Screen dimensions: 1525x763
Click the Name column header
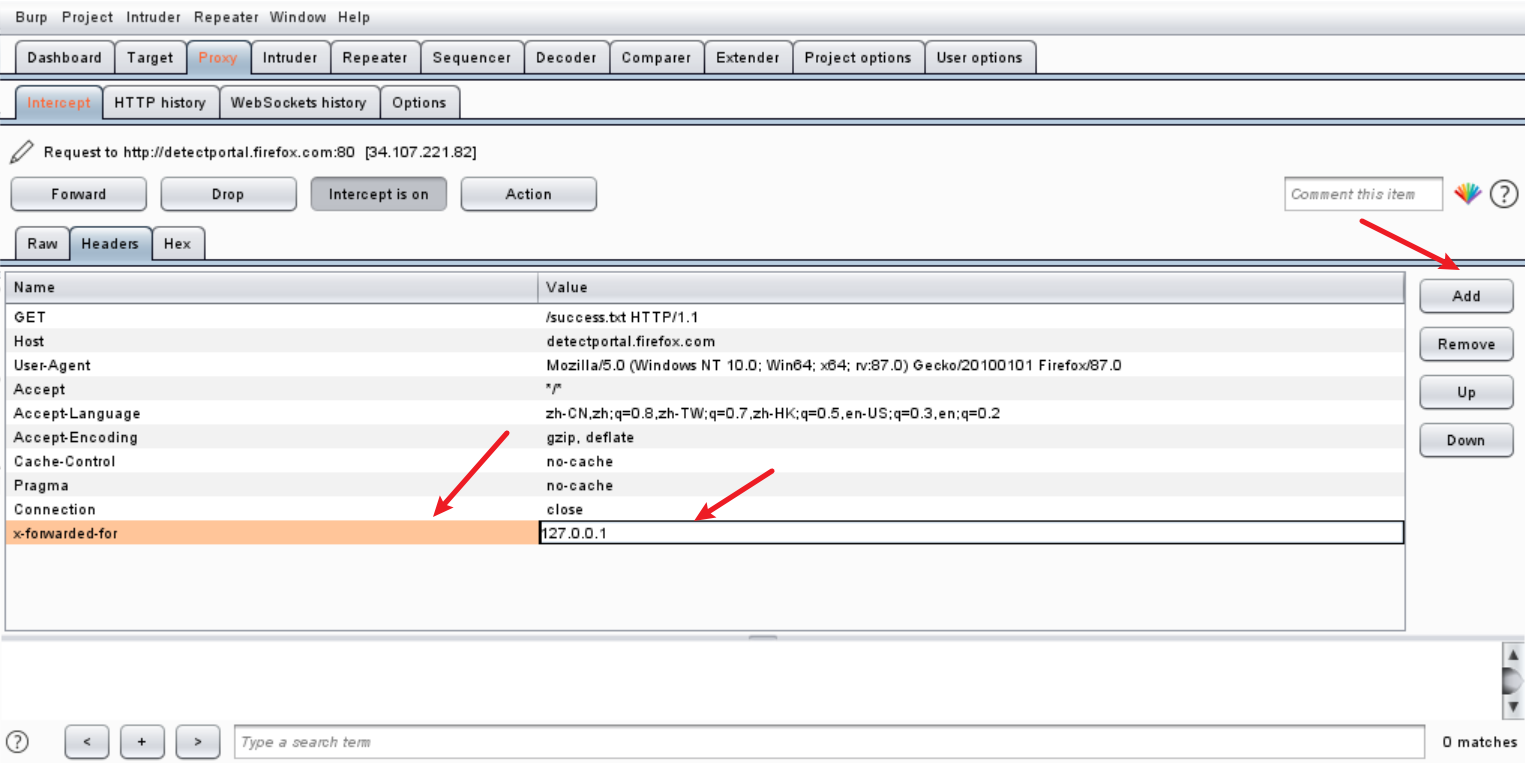coord(271,287)
